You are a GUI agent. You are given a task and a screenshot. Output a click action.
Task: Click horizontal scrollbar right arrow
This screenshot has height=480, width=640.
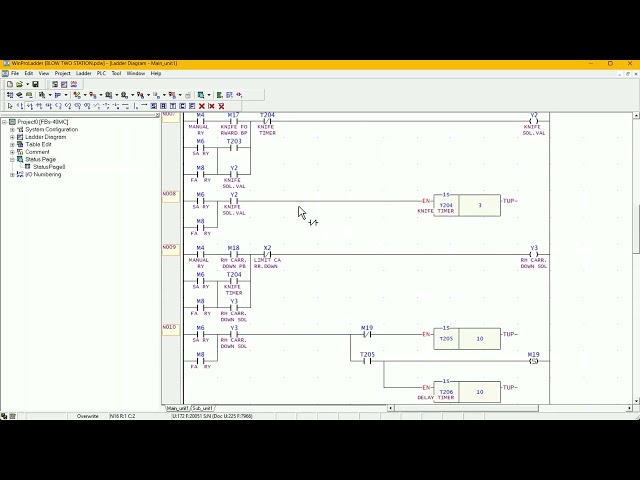coord(629,408)
